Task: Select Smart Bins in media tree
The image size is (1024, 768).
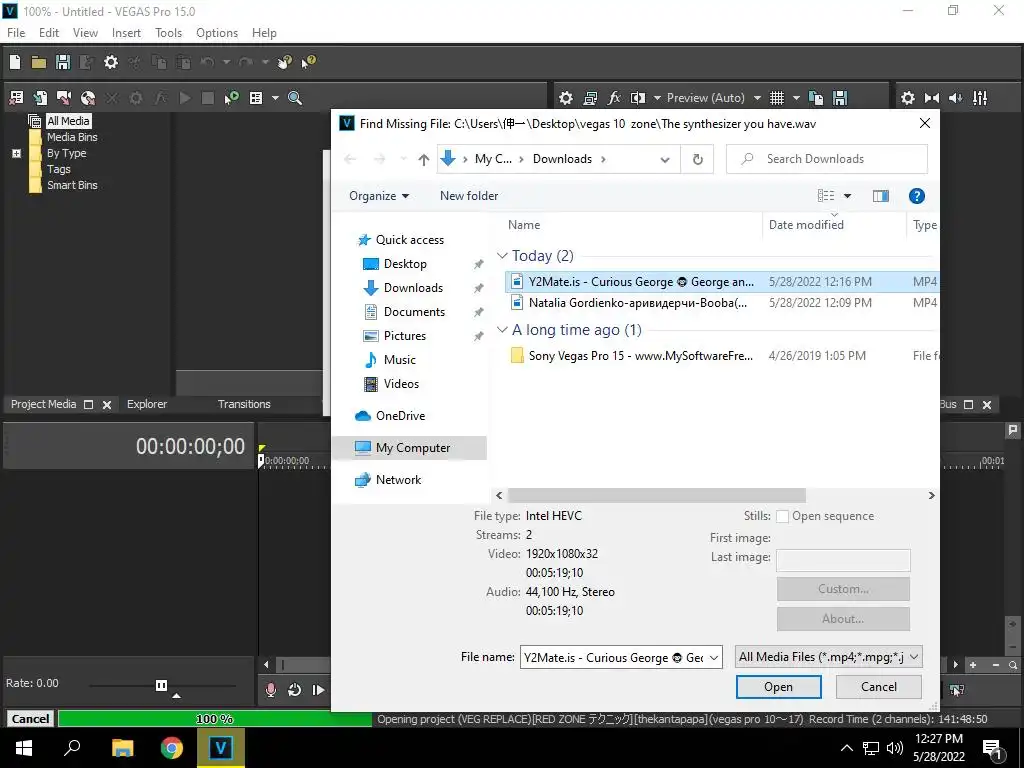Action: pos(72,185)
